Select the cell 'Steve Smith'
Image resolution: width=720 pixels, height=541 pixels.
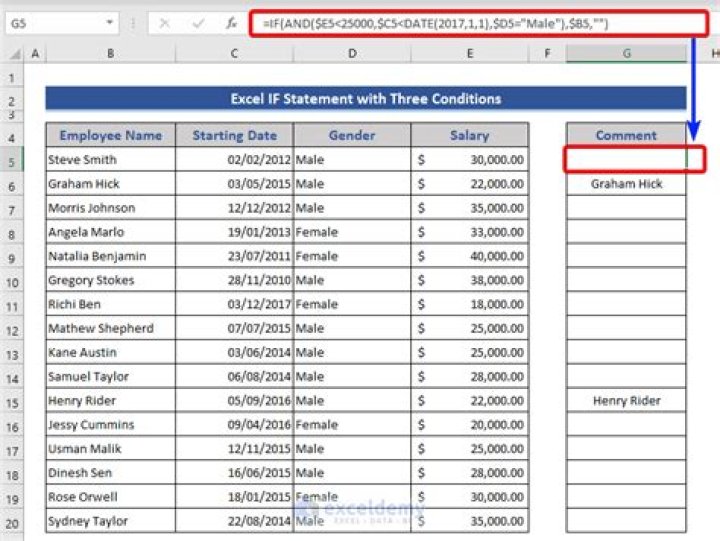111,160
